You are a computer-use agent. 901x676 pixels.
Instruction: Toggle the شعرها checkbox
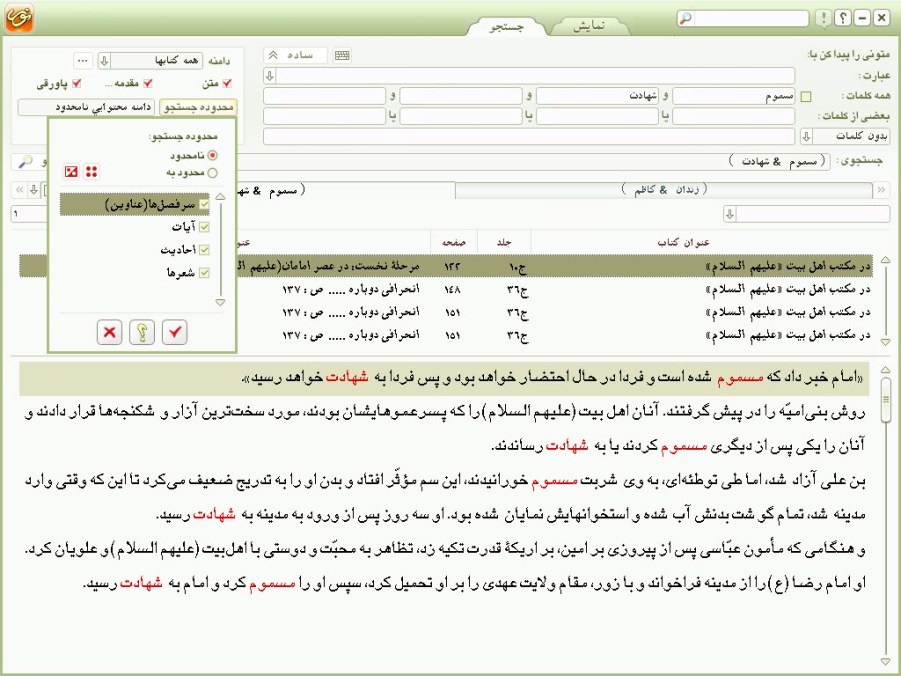click(x=204, y=273)
